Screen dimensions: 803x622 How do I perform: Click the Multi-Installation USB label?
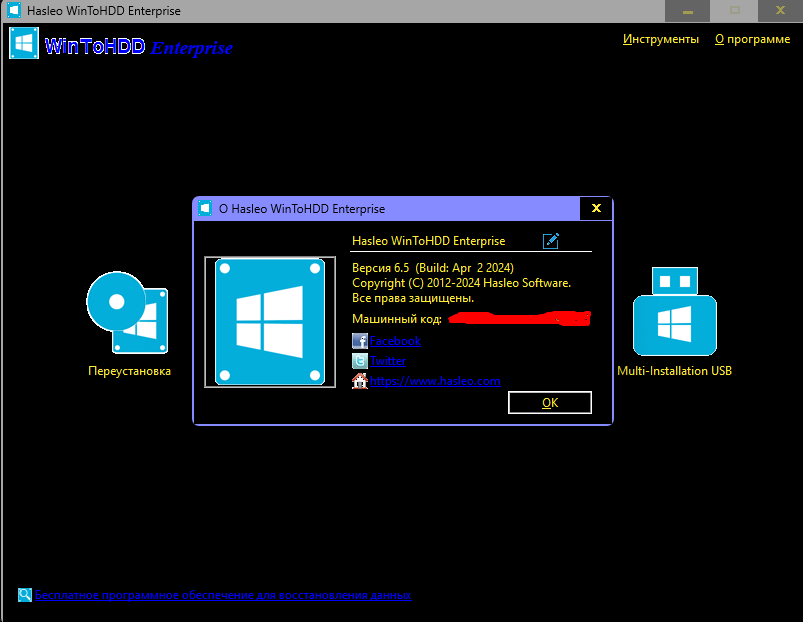pyautogui.click(x=674, y=371)
